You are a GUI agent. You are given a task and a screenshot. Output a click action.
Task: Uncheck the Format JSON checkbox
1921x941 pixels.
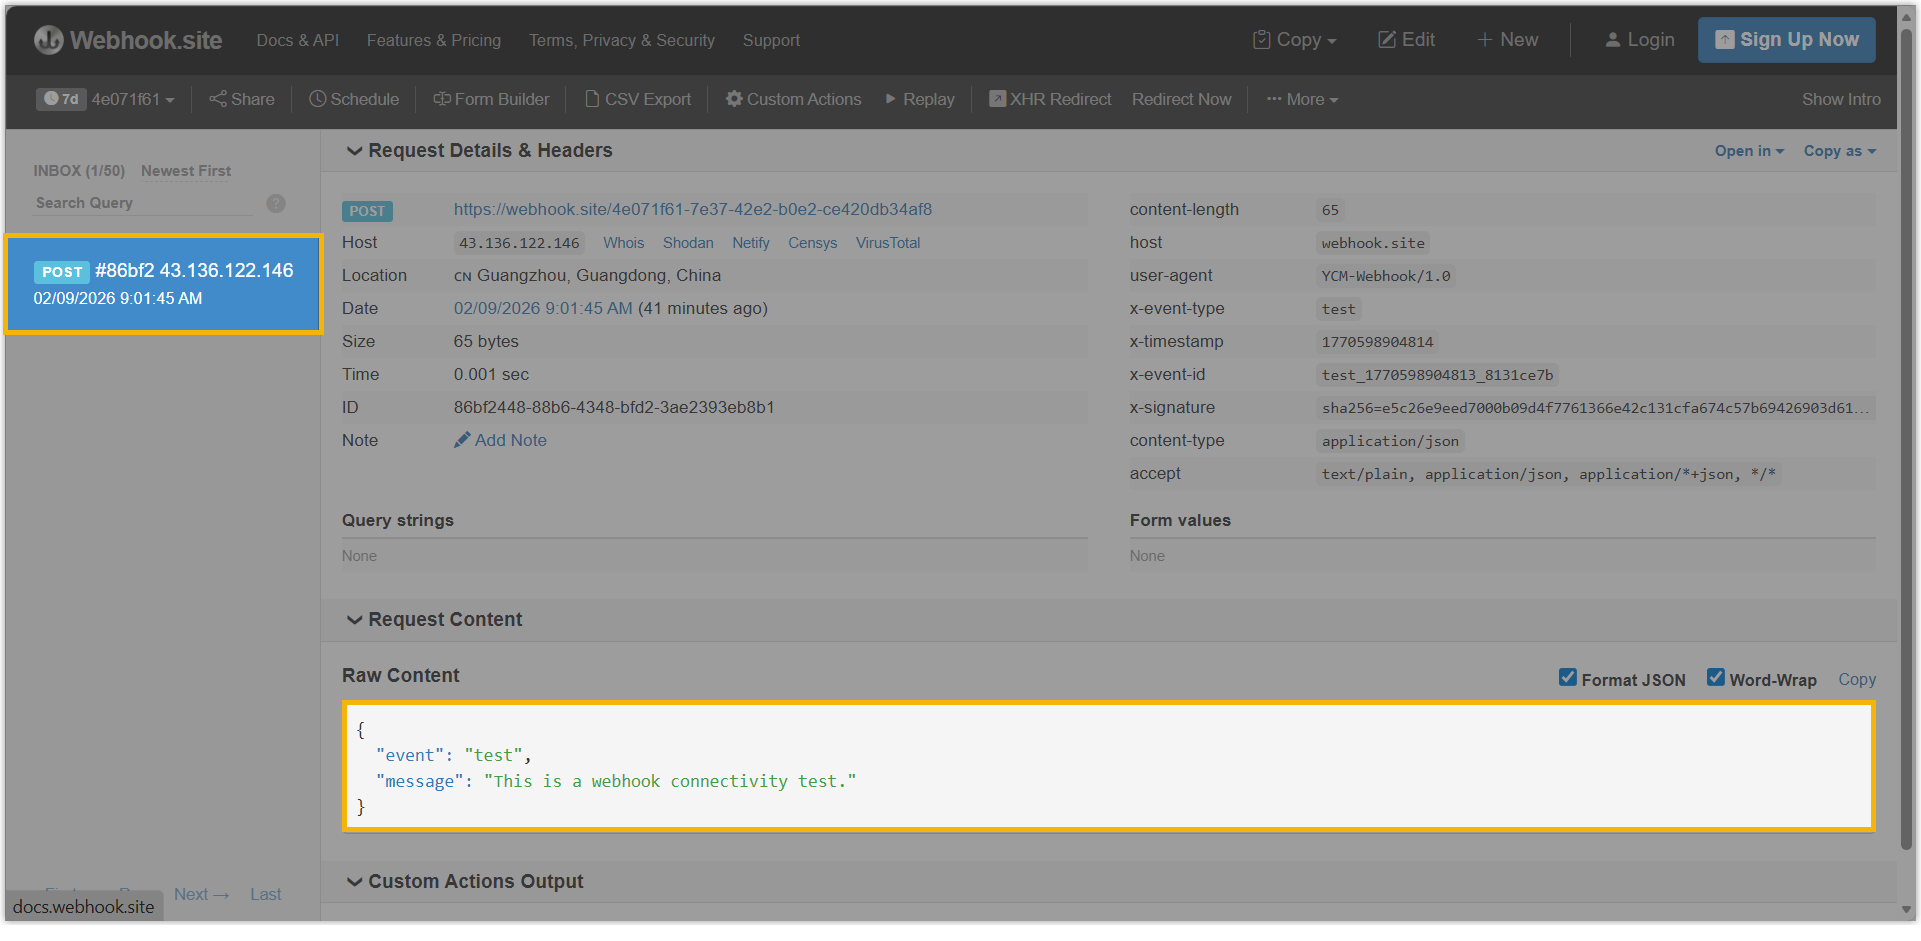1568,678
